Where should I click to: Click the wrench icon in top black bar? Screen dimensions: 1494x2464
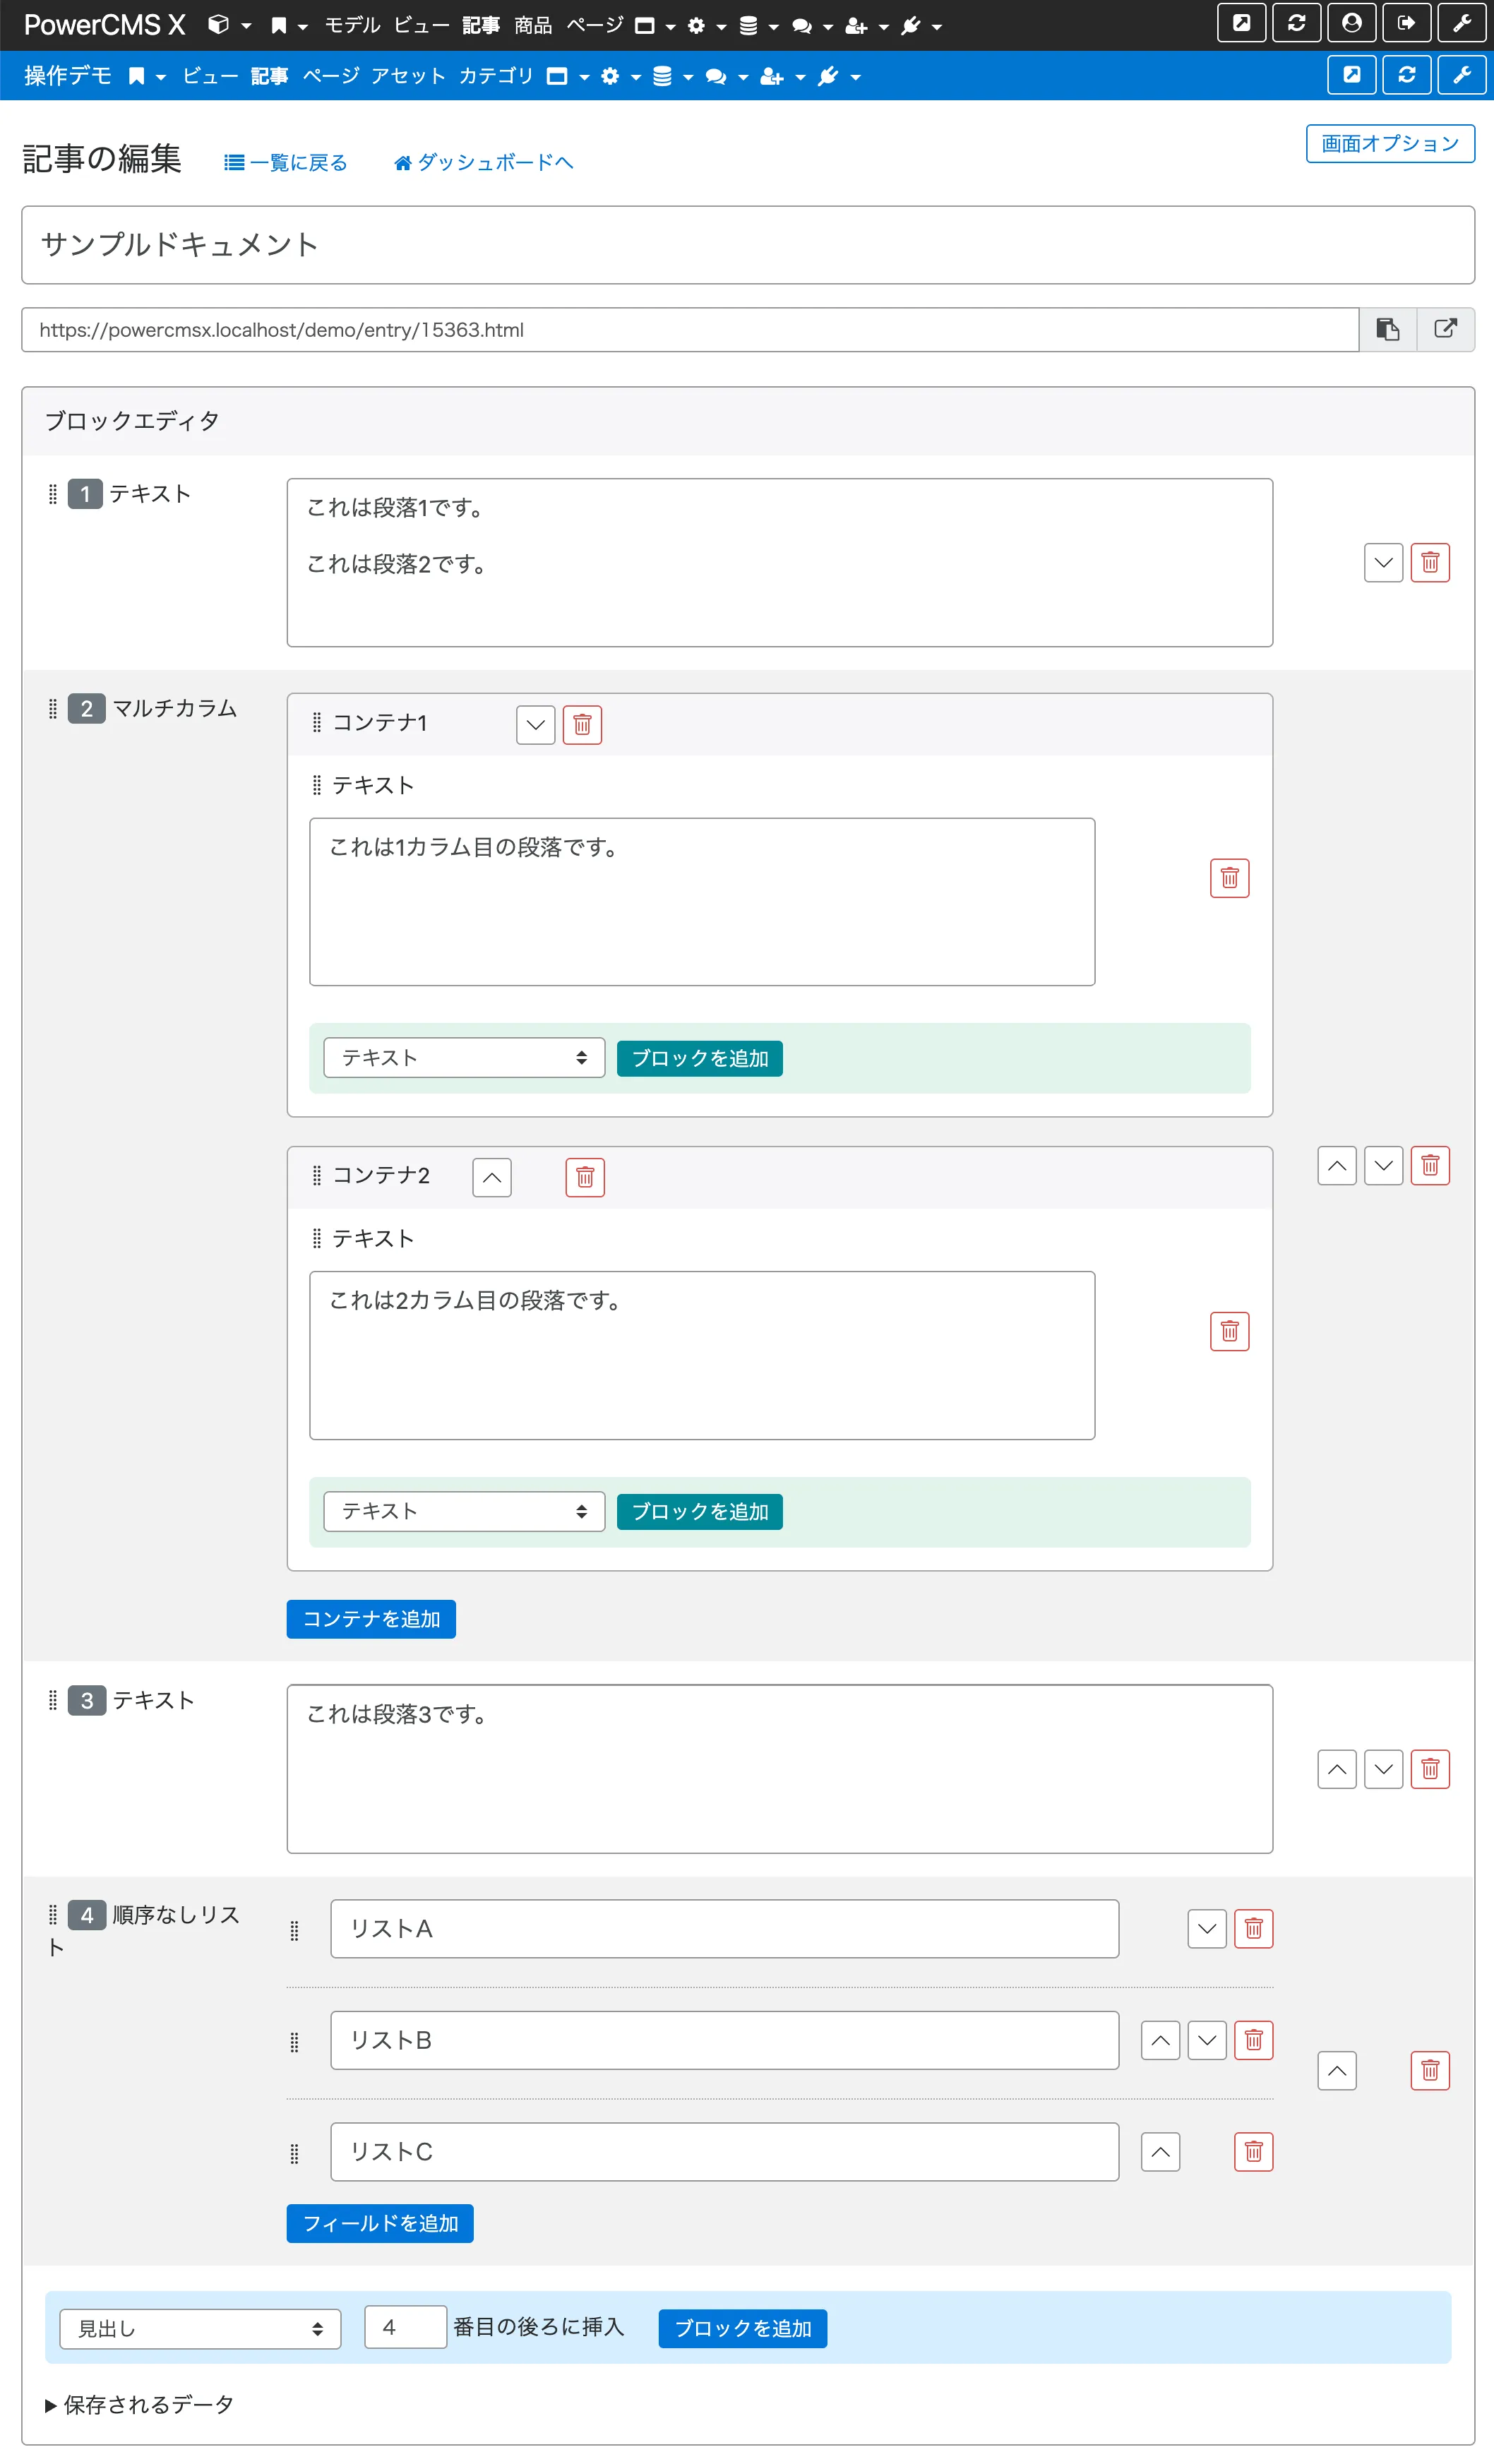1461,23
